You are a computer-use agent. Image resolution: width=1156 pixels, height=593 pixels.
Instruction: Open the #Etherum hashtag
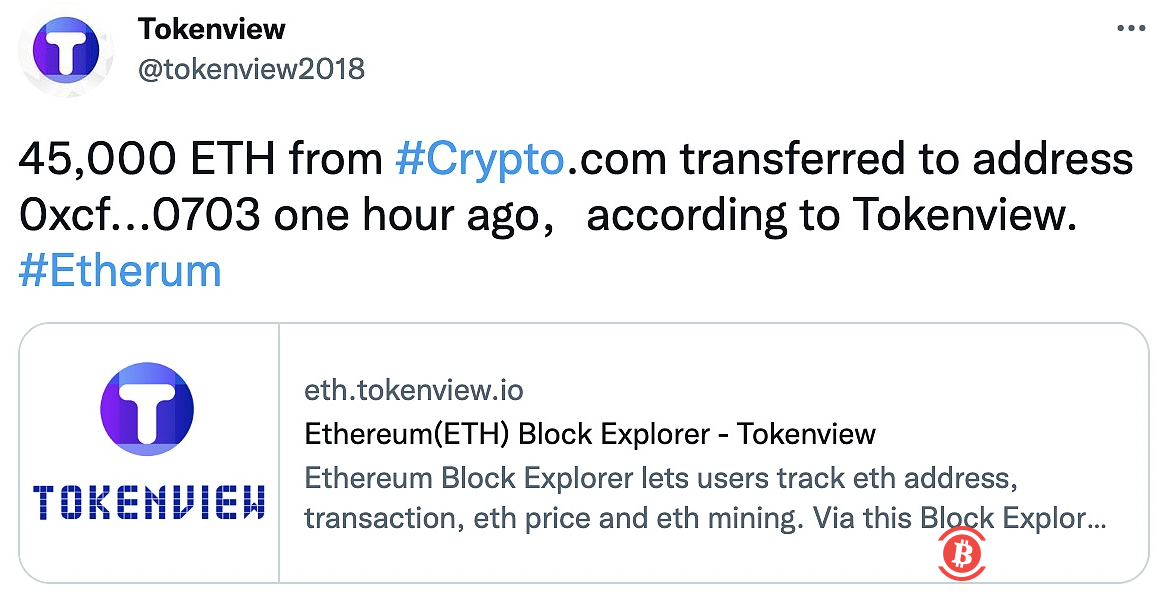click(x=118, y=270)
